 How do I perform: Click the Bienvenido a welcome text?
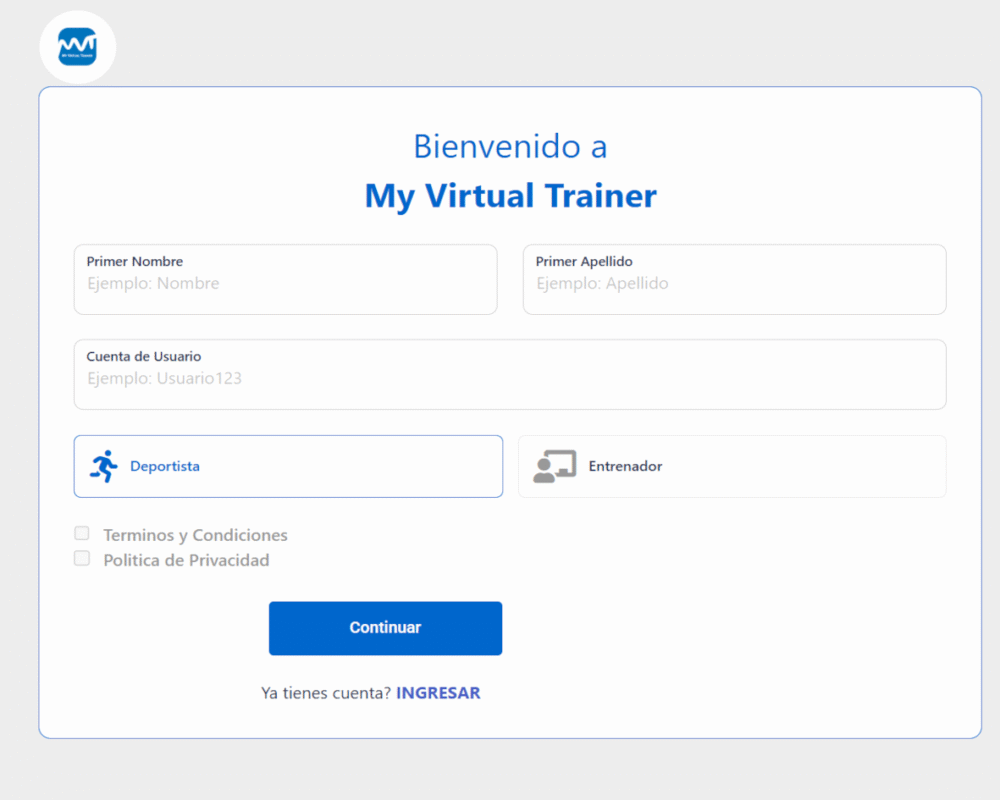[510, 146]
